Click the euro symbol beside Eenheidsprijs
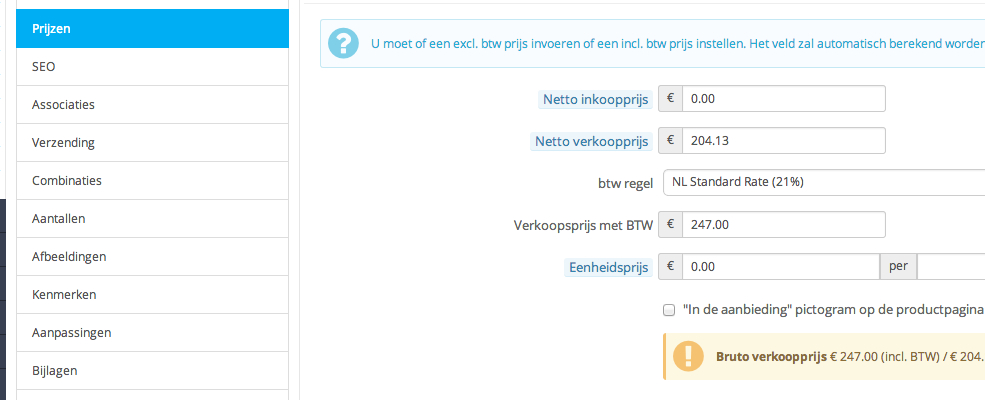The width and height of the screenshot is (985, 400). [670, 267]
